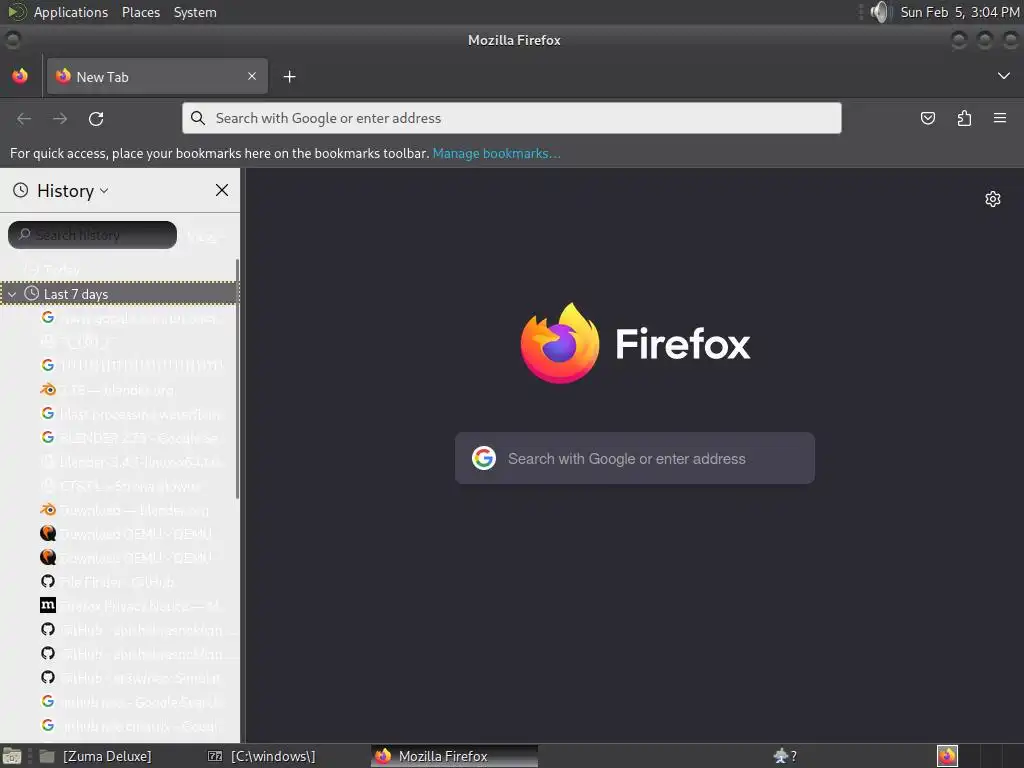Click Firefox icon at bottom-right panel

(x=947, y=756)
